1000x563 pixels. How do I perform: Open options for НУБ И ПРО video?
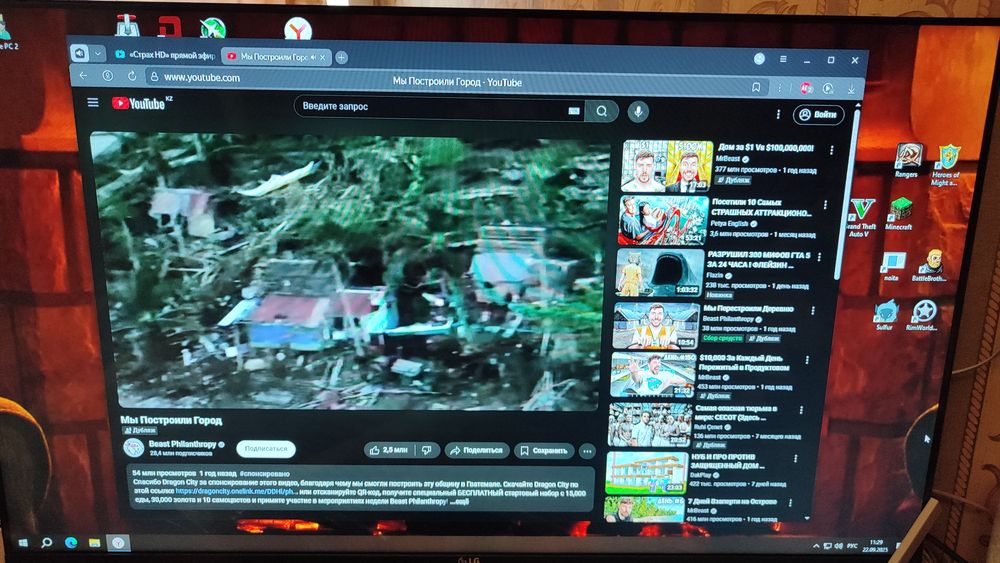[x=795, y=458]
